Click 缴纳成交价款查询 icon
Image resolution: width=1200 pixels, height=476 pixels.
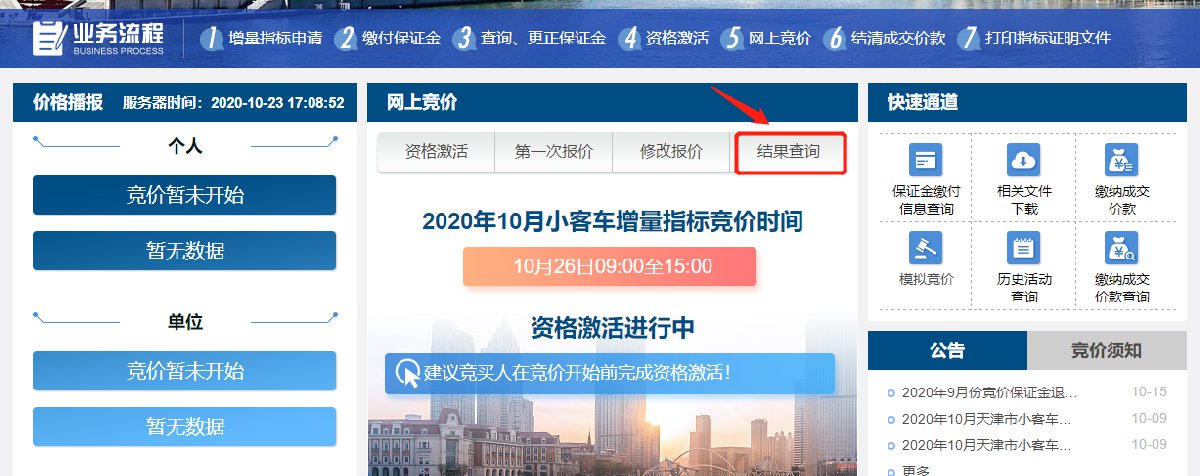click(1122, 247)
